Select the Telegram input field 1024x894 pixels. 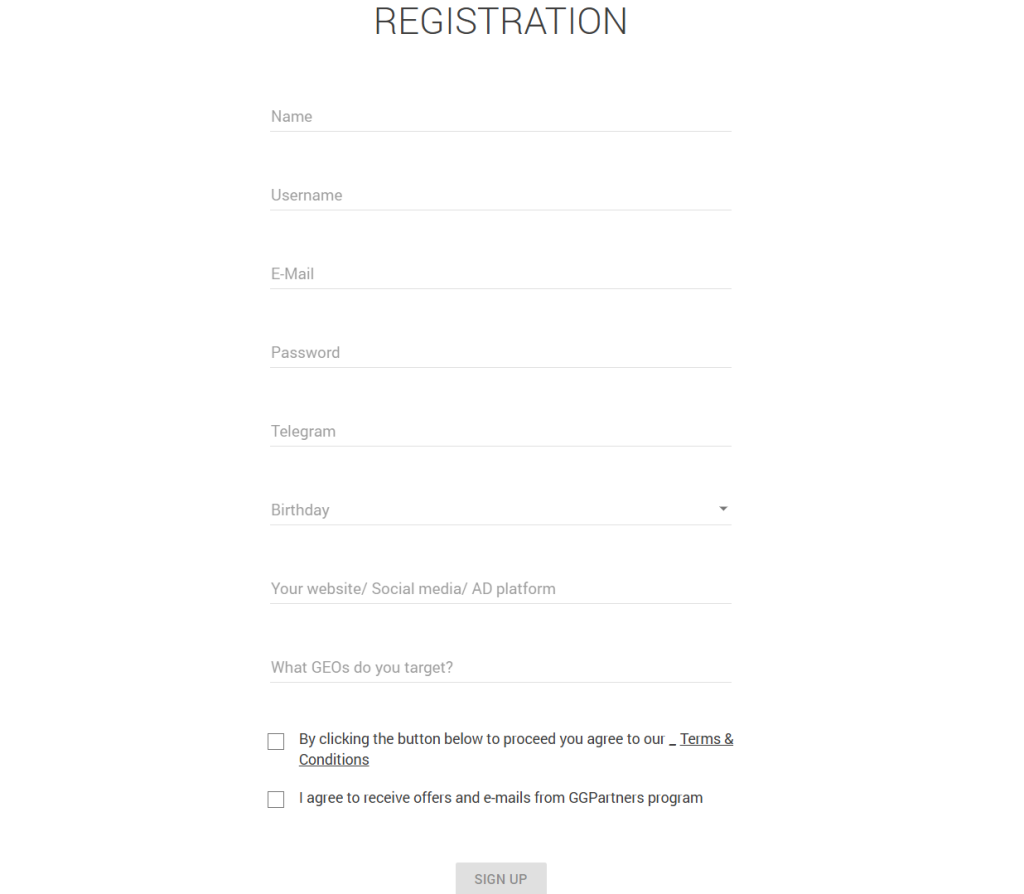click(x=500, y=432)
